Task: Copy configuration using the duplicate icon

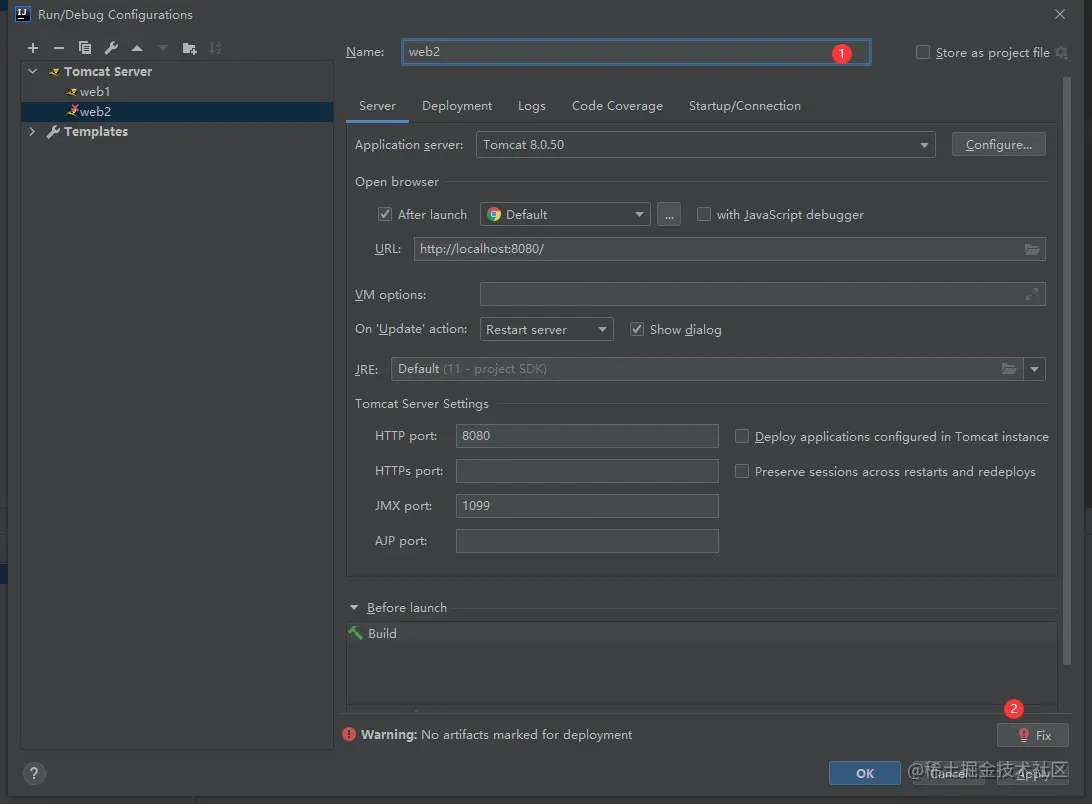Action: [85, 48]
